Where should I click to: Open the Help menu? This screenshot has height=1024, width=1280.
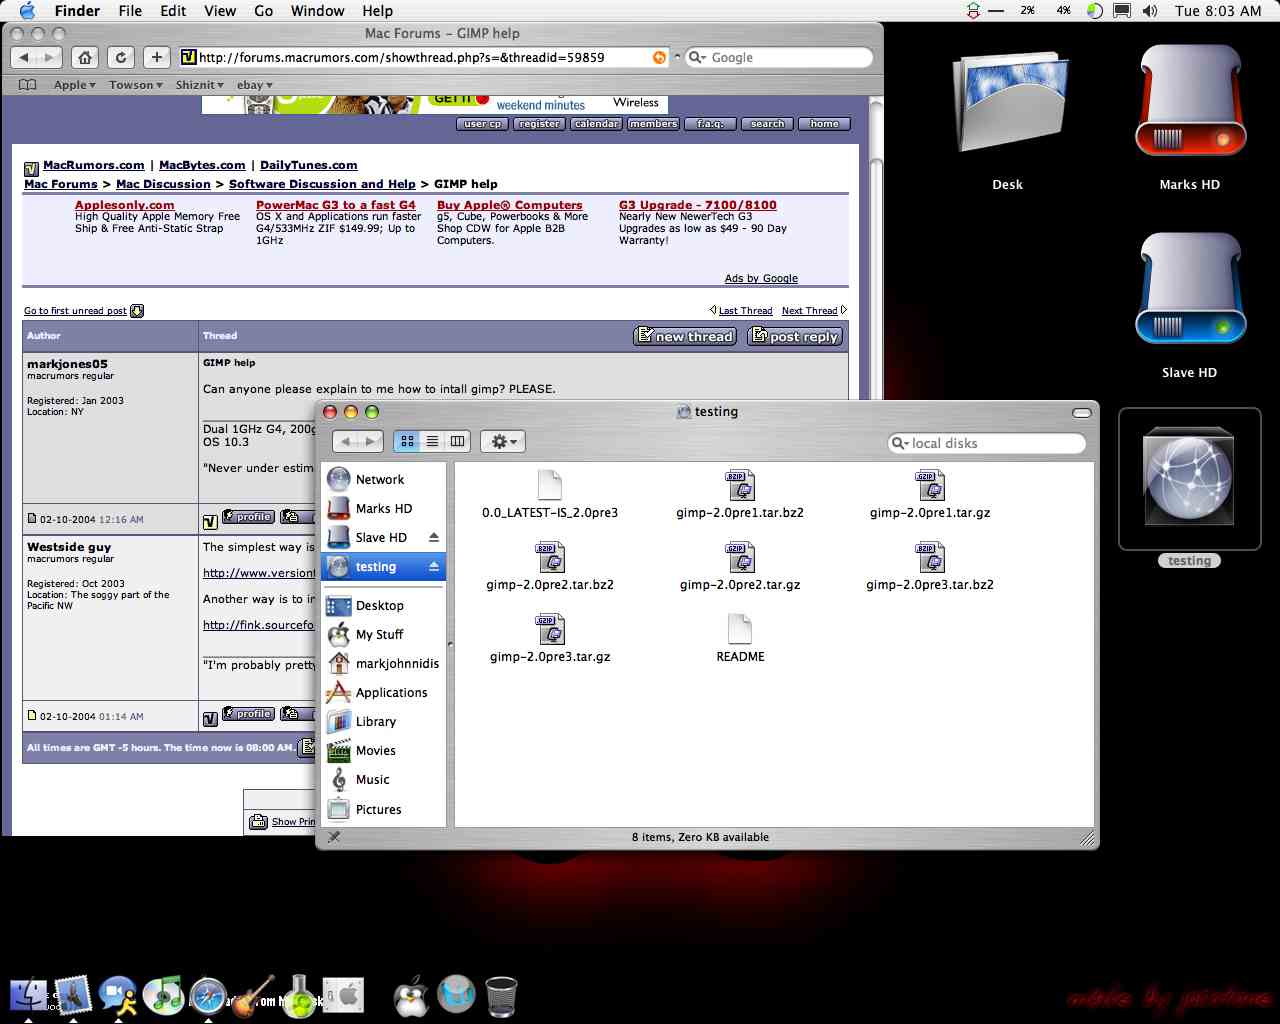pyautogui.click(x=377, y=11)
